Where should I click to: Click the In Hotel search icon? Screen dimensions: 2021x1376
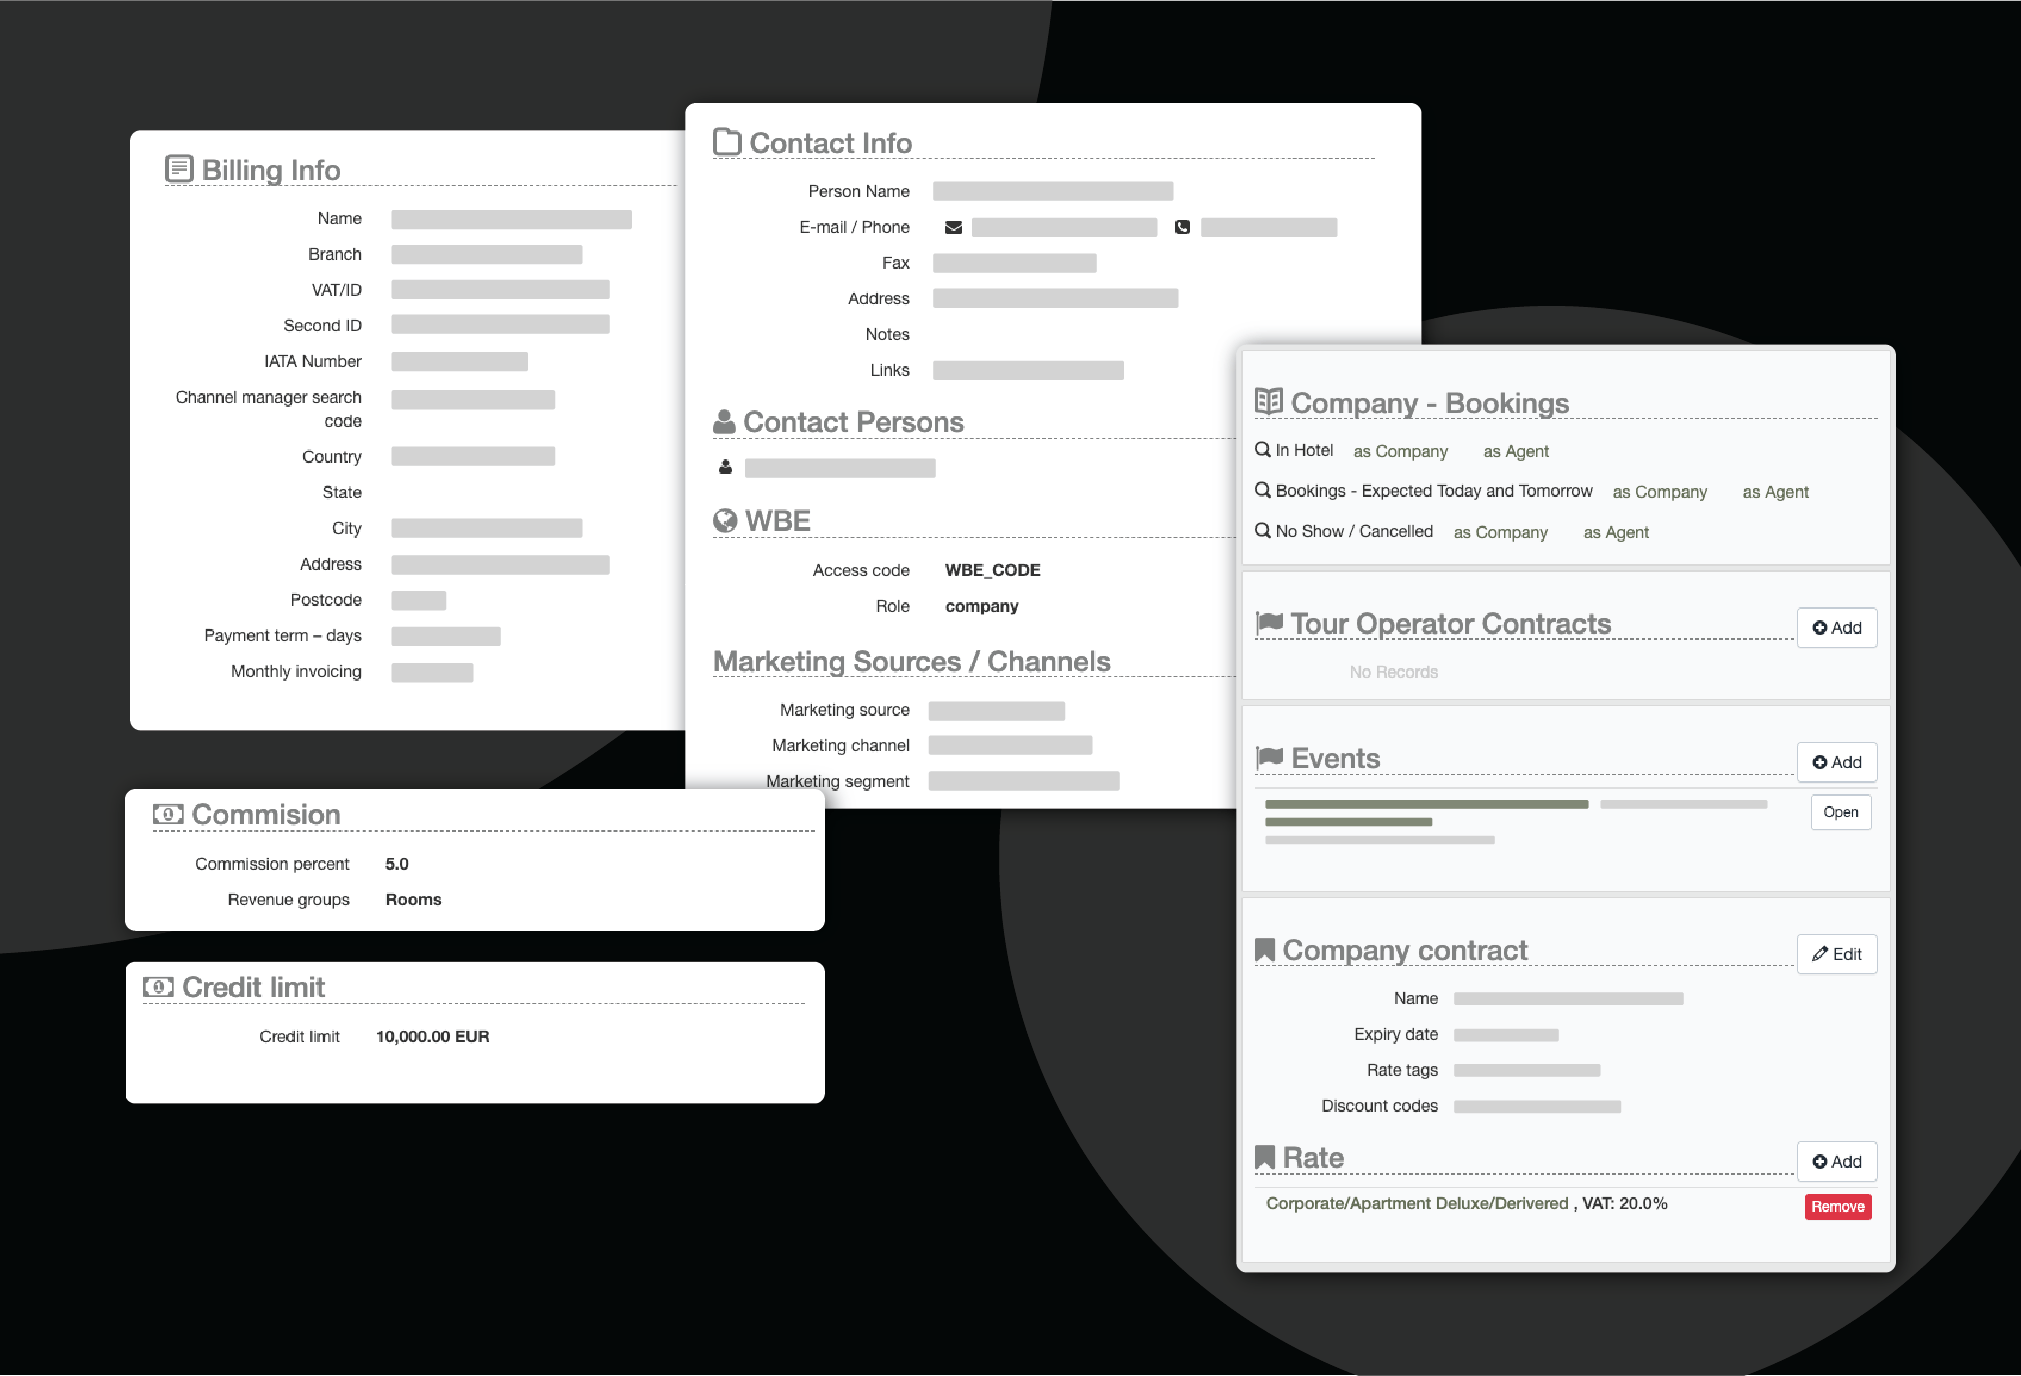pos(1263,450)
